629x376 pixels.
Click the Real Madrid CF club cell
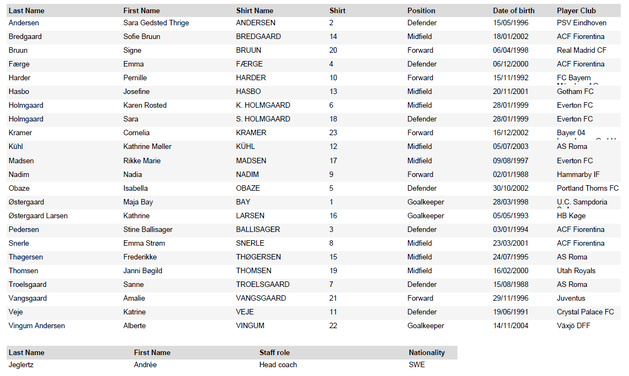[x=581, y=51]
